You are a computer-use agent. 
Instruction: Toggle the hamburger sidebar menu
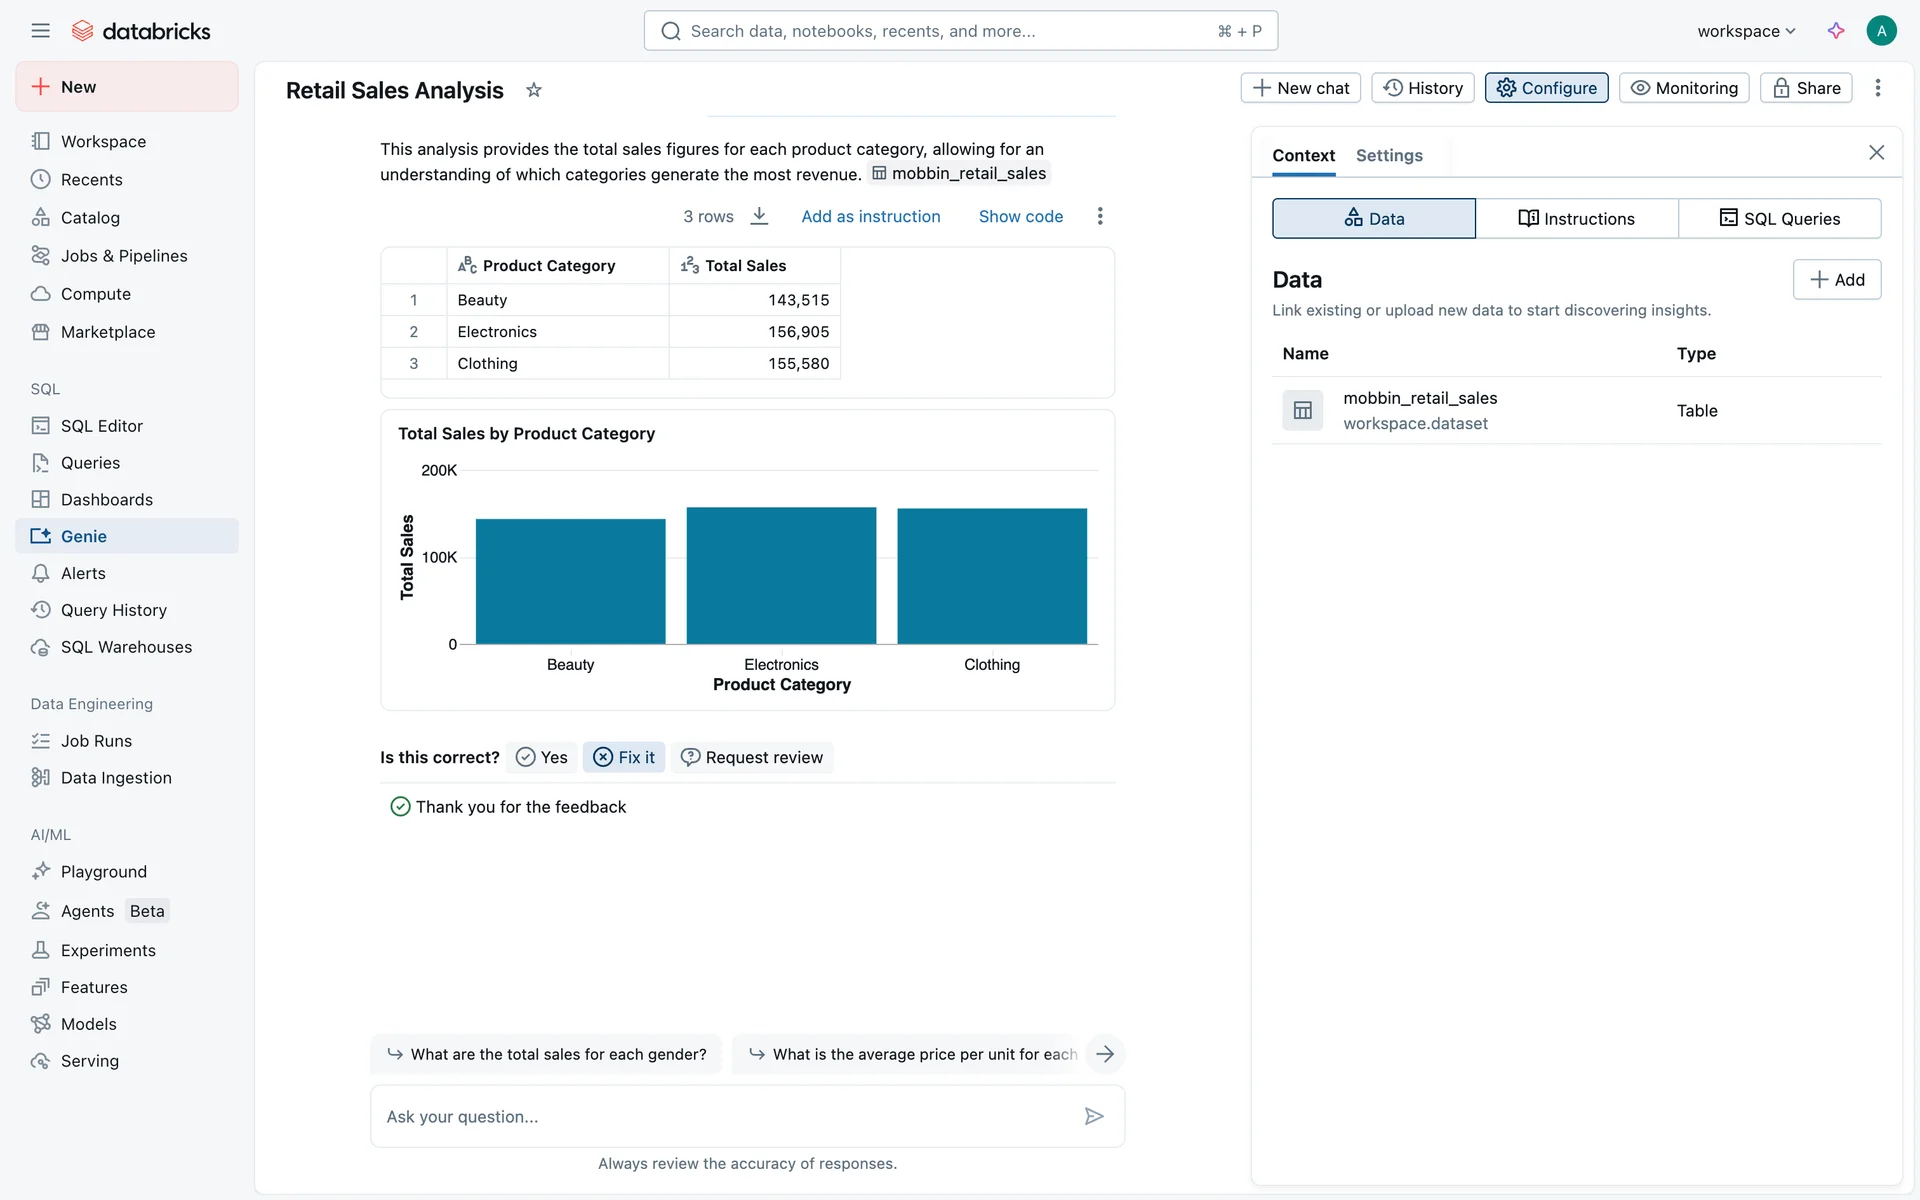tap(40, 31)
